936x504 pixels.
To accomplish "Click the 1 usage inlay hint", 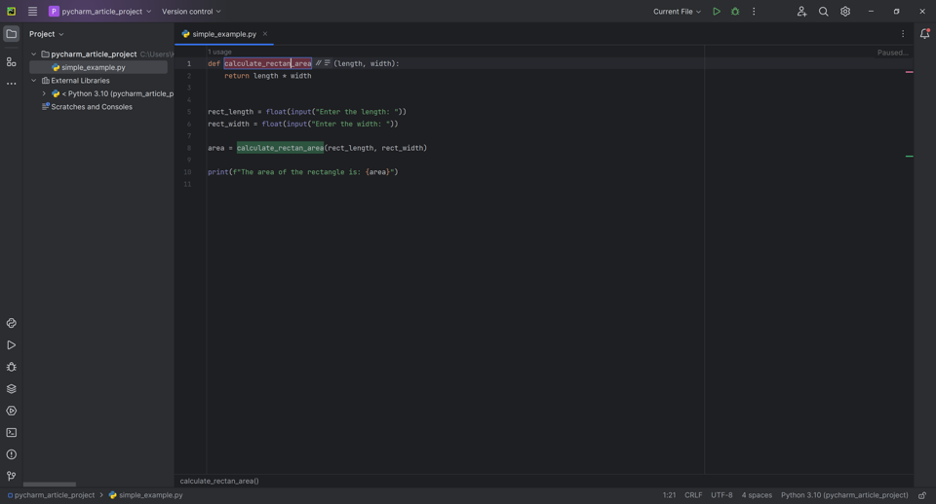I will point(219,53).
